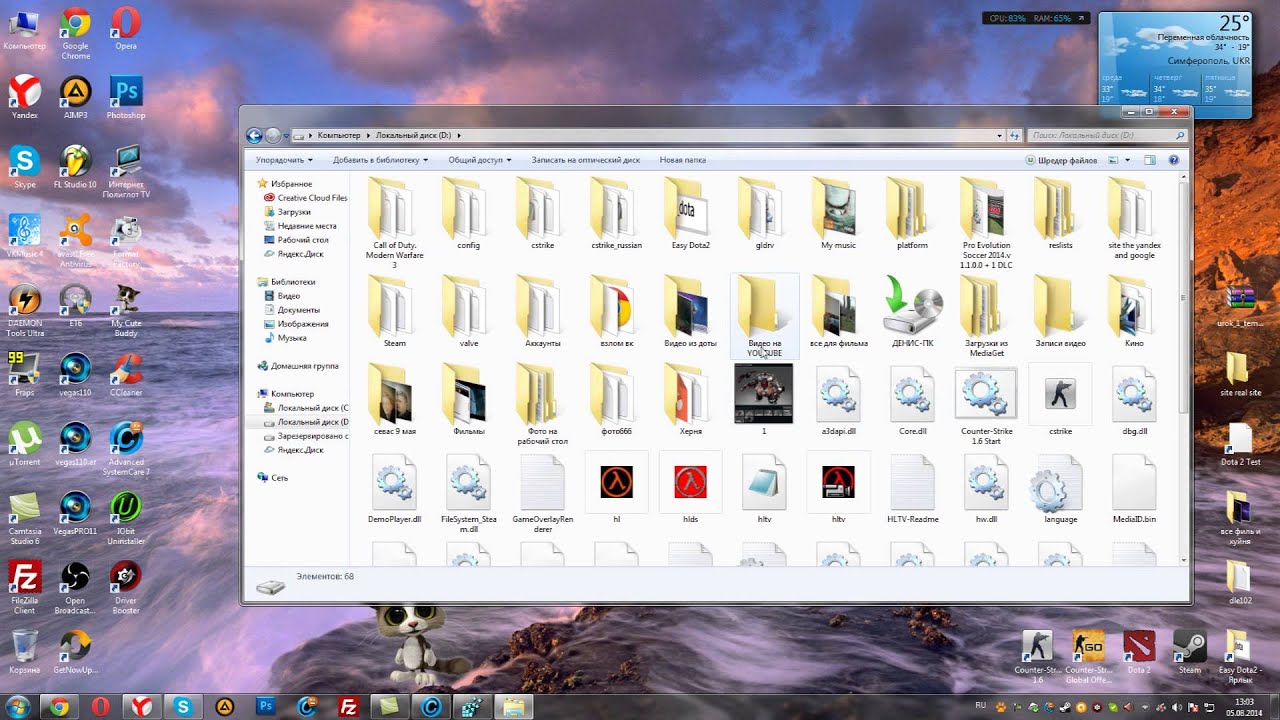The image size is (1280, 720).
Task: Open Explorer help button
Action: (1174, 160)
